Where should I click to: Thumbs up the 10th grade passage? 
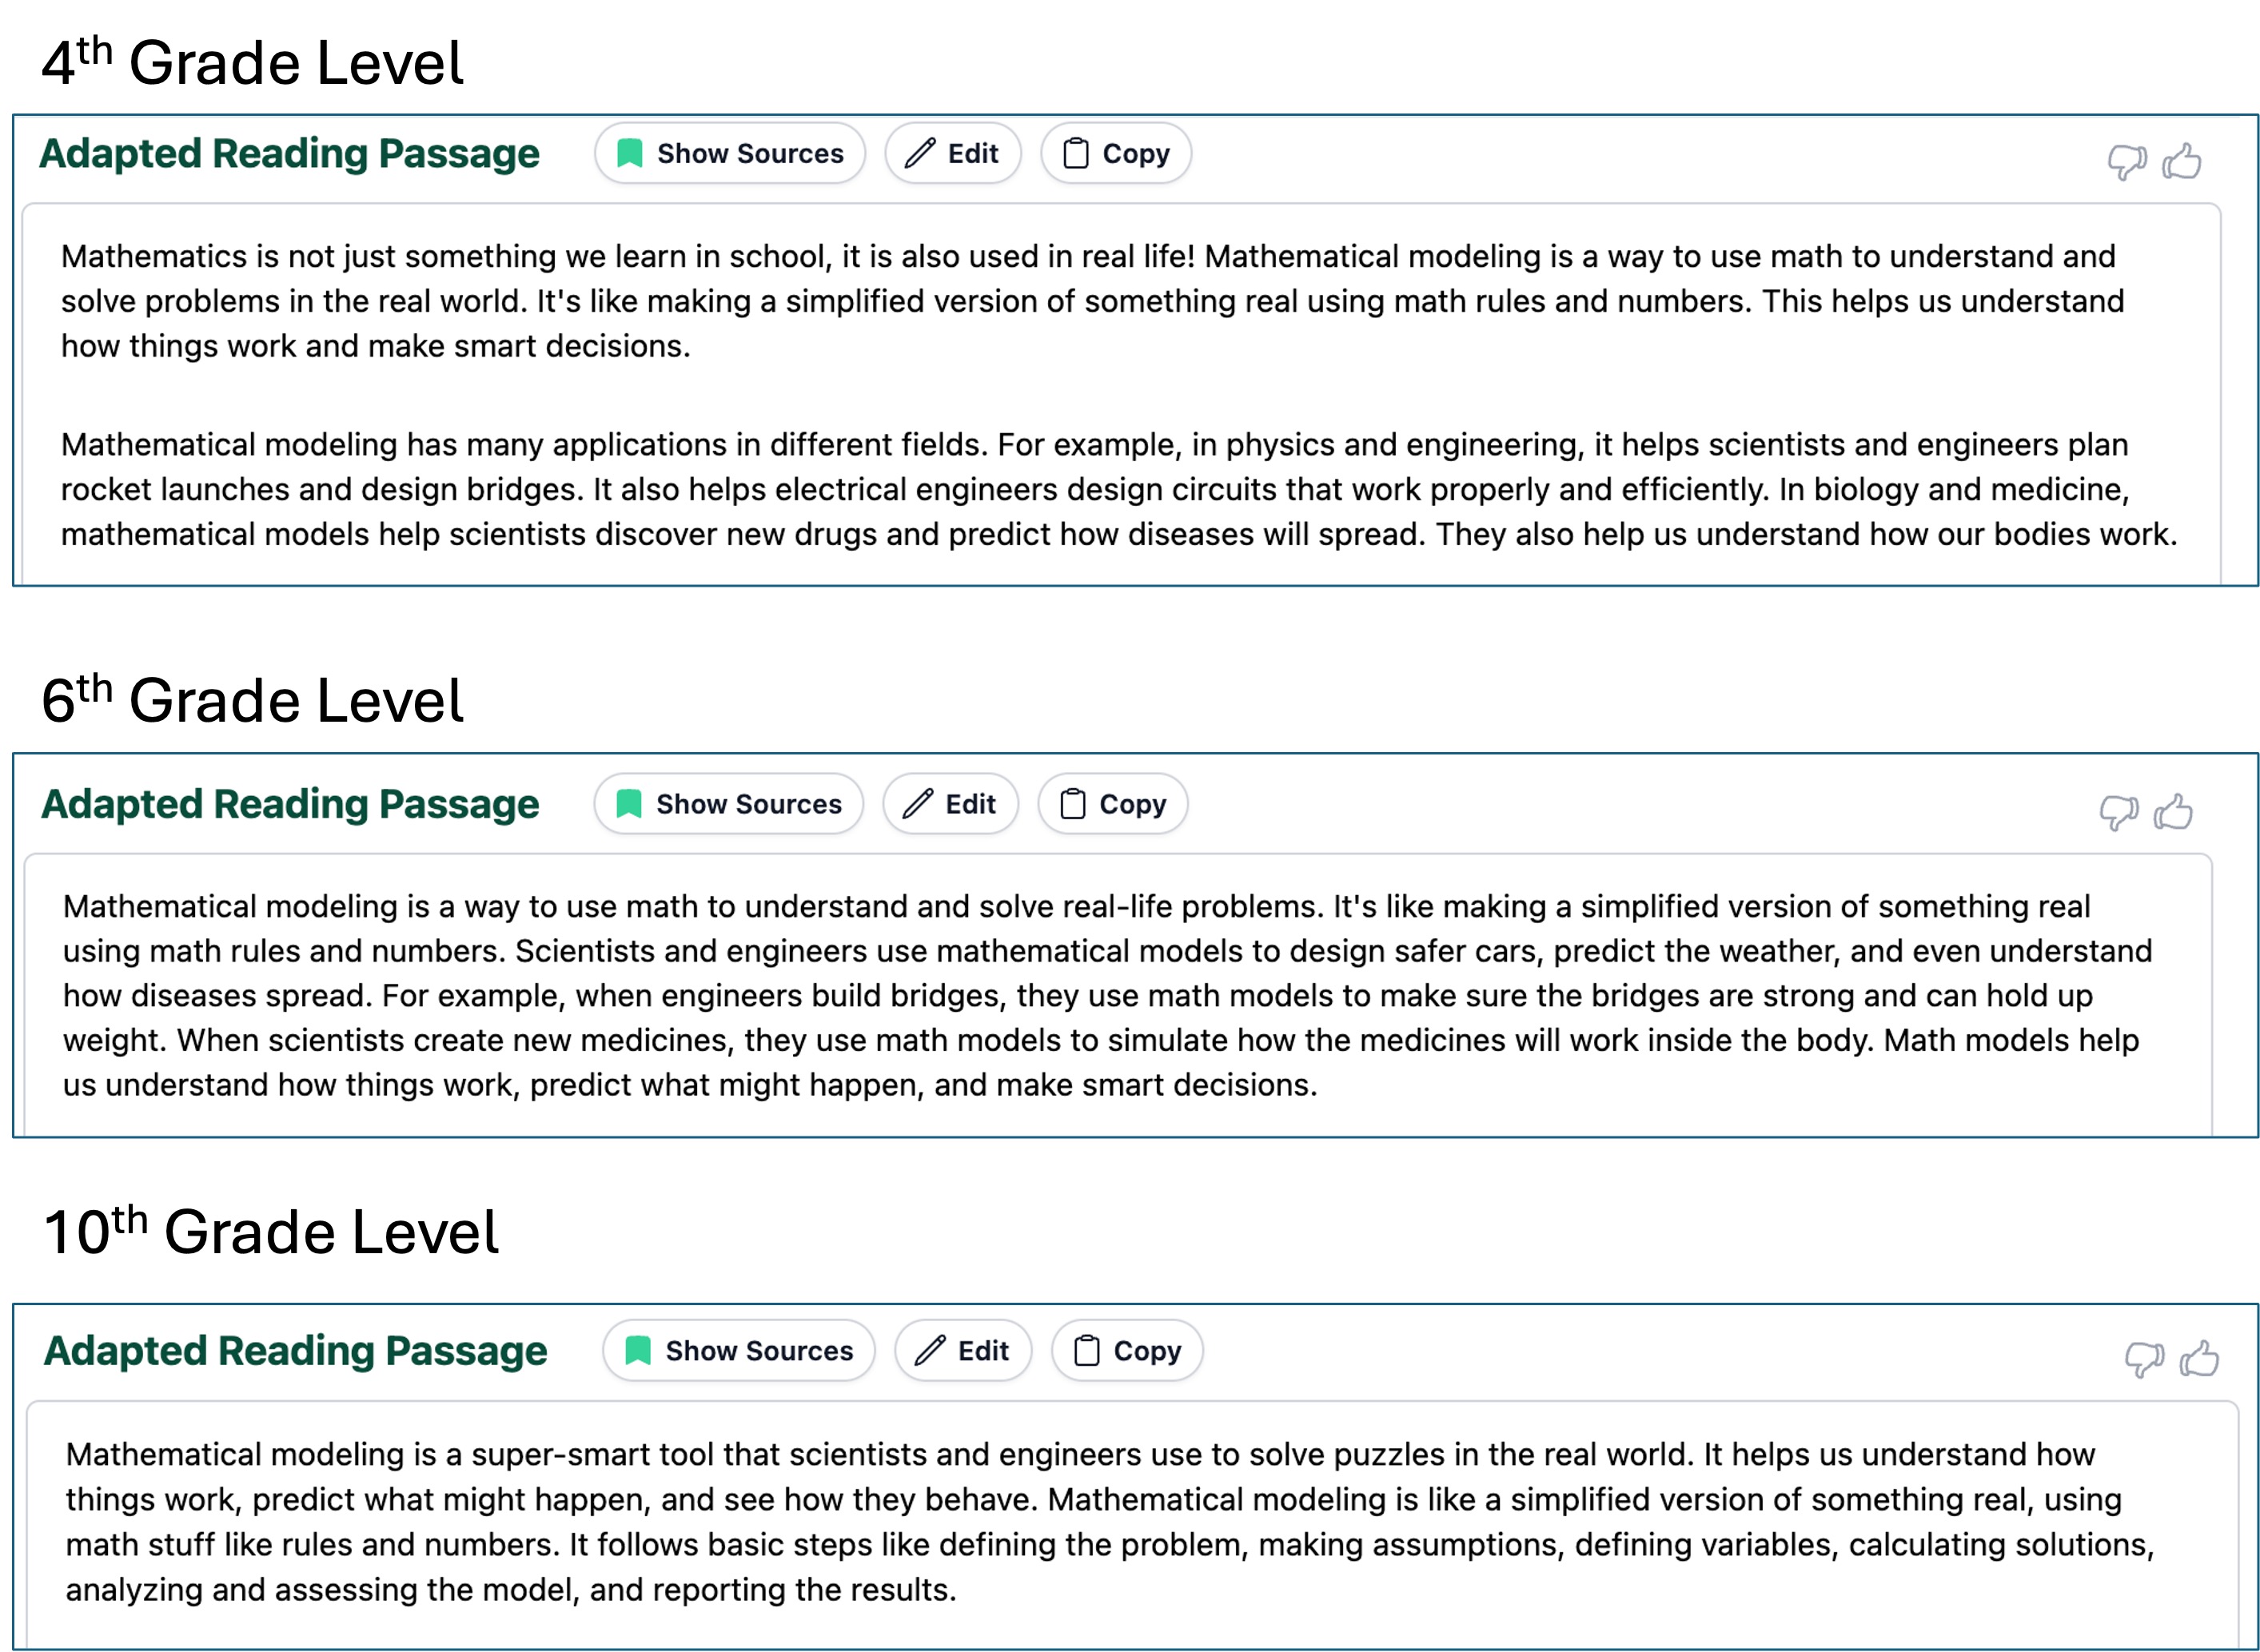pyautogui.click(x=2199, y=1358)
